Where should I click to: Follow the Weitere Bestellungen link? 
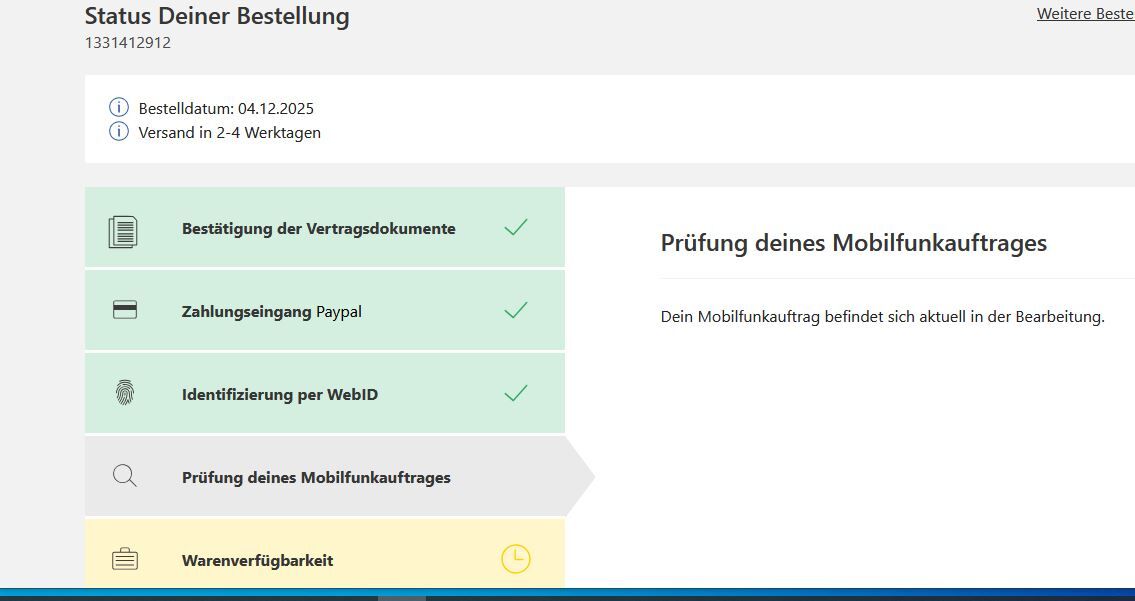click(x=1085, y=14)
